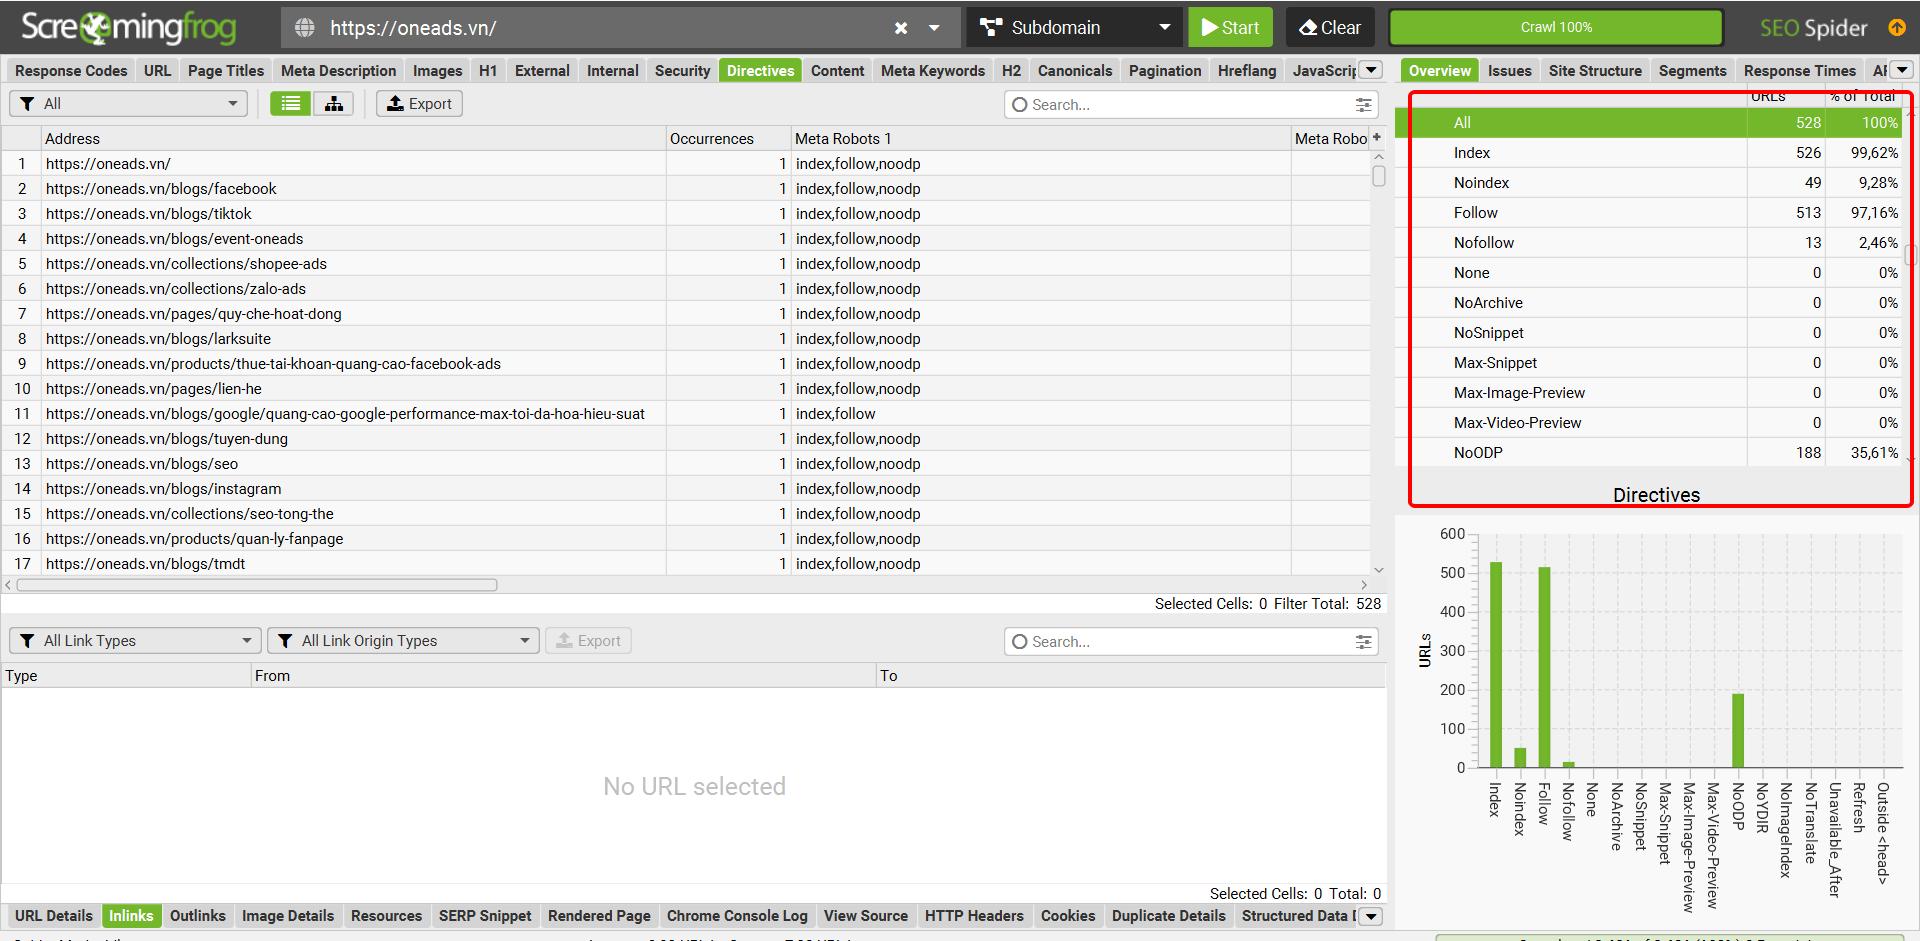Focus the lower panel search field
Screen dimensions: 1920x941
click(1180, 641)
